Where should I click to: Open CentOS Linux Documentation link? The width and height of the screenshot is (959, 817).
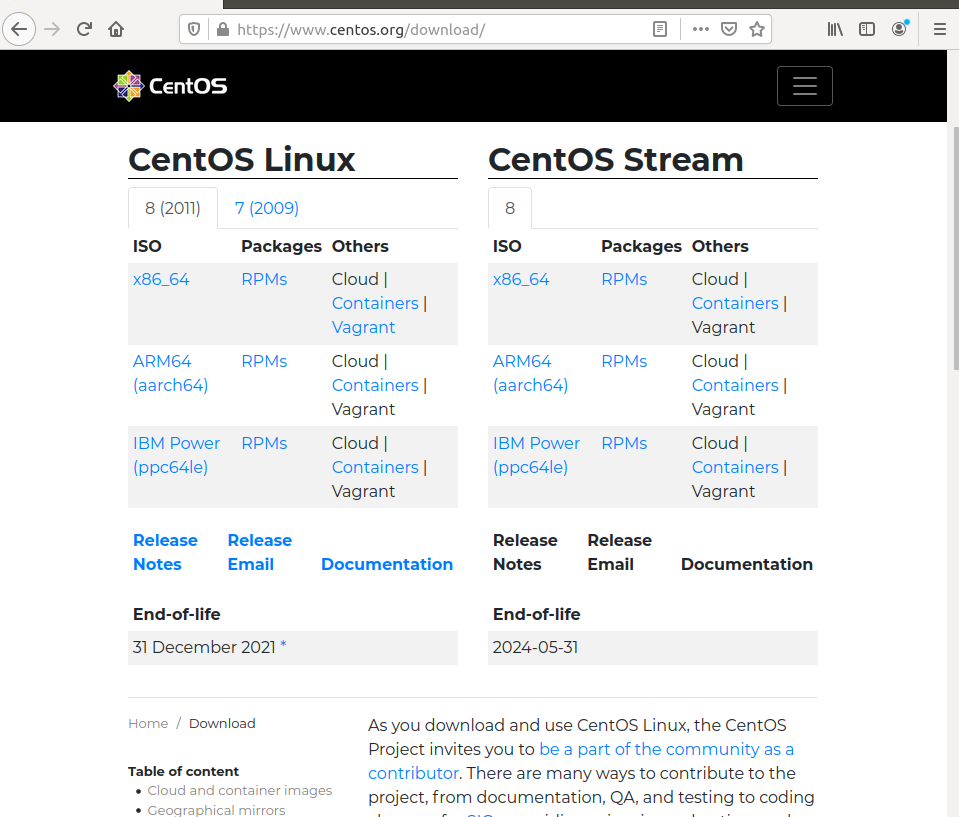coord(387,564)
